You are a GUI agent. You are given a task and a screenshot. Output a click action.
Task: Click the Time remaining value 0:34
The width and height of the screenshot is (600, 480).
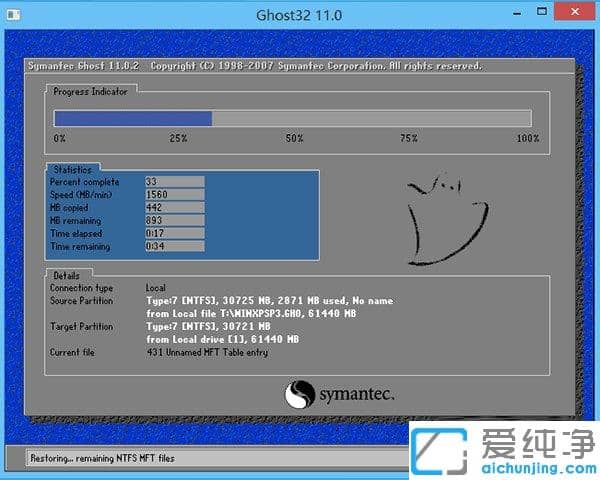coord(174,246)
